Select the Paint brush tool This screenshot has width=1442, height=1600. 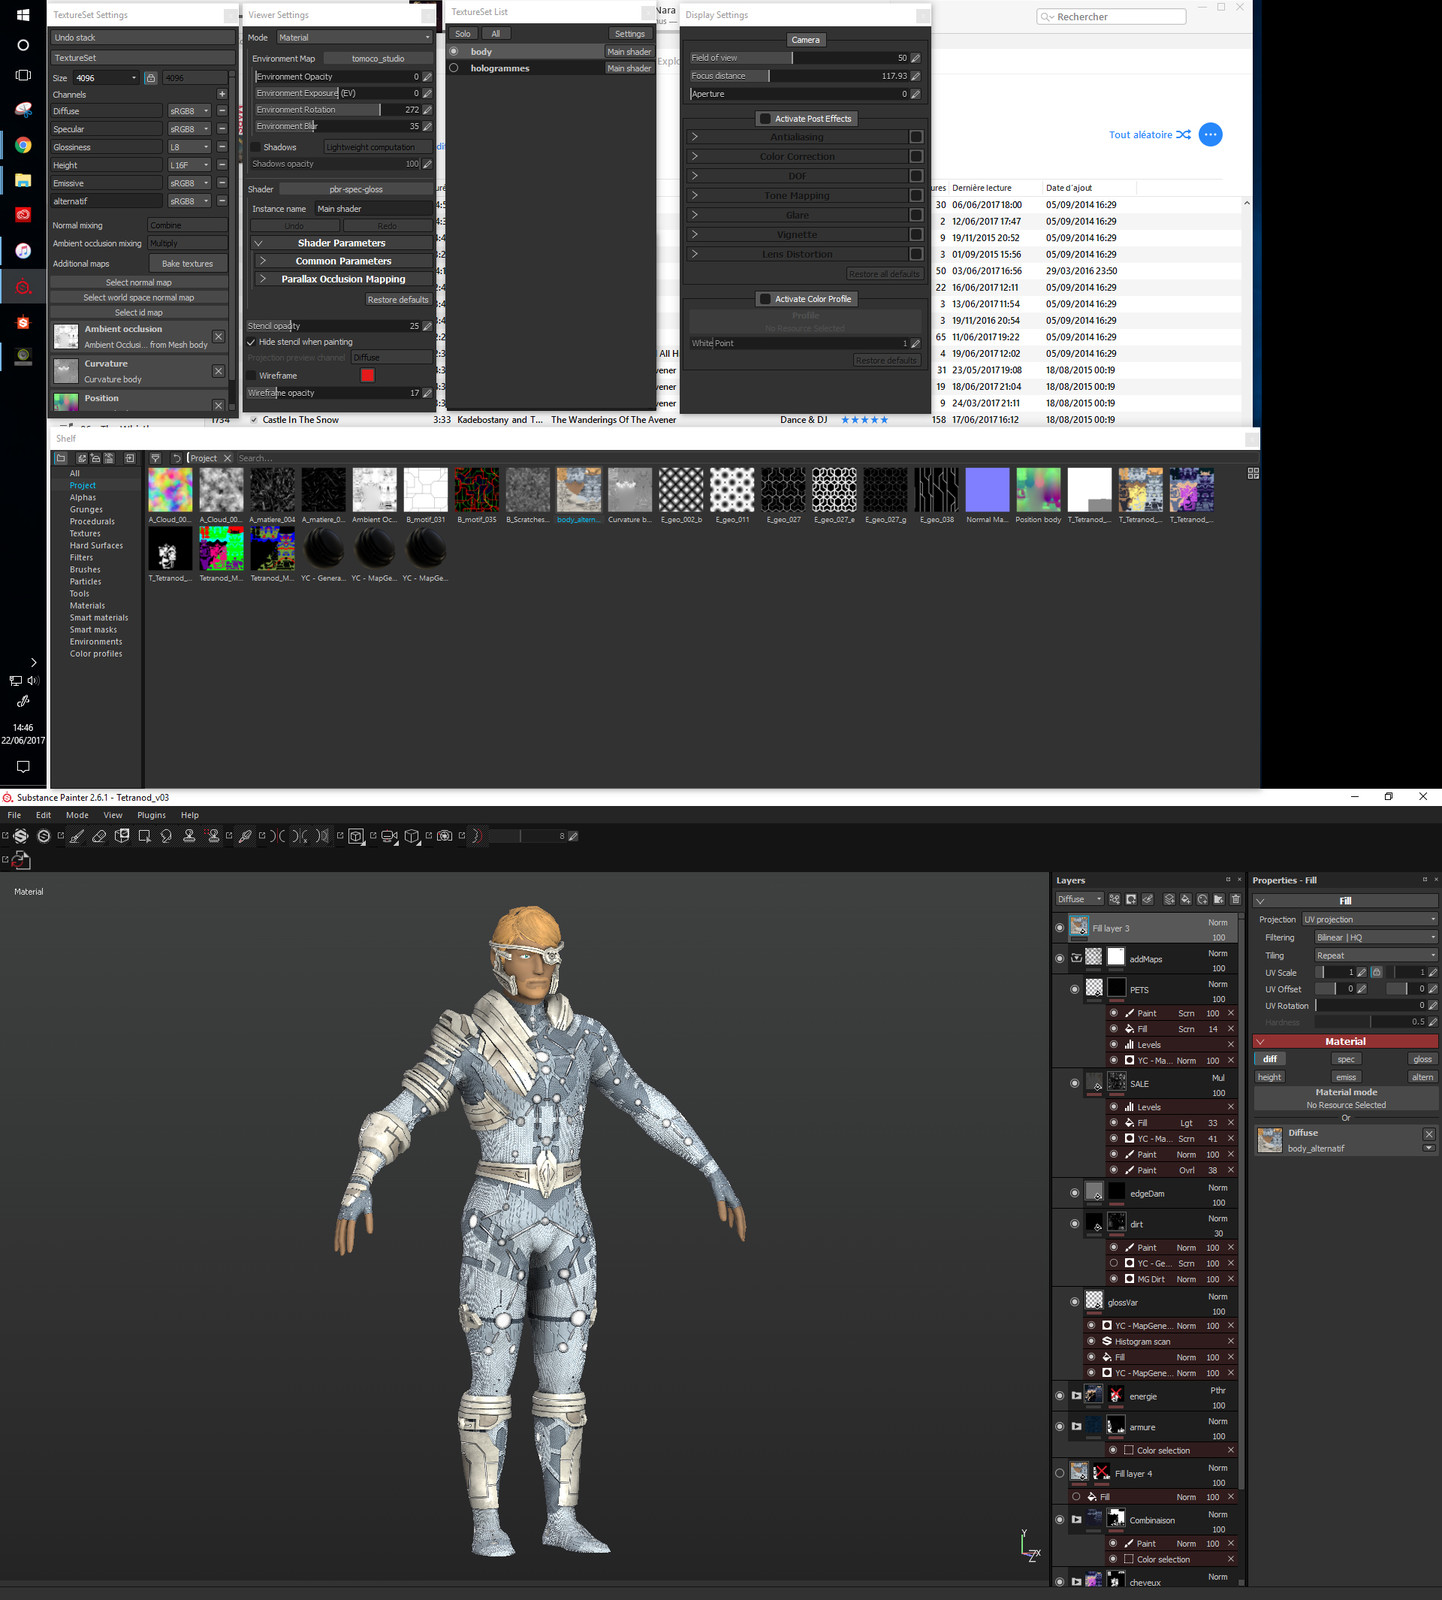pos(75,836)
